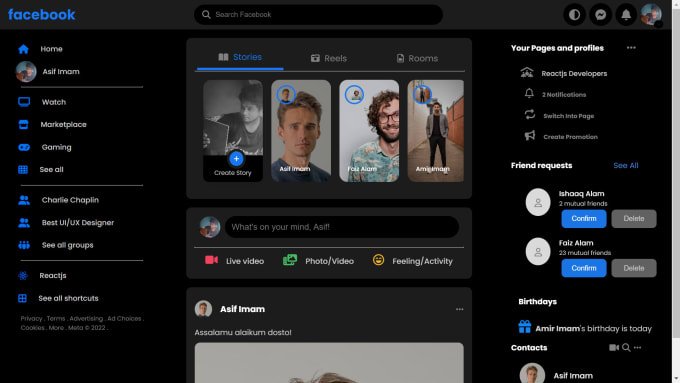Delete Faiz Alam's friend request
The height and width of the screenshot is (383, 680).
tap(634, 268)
